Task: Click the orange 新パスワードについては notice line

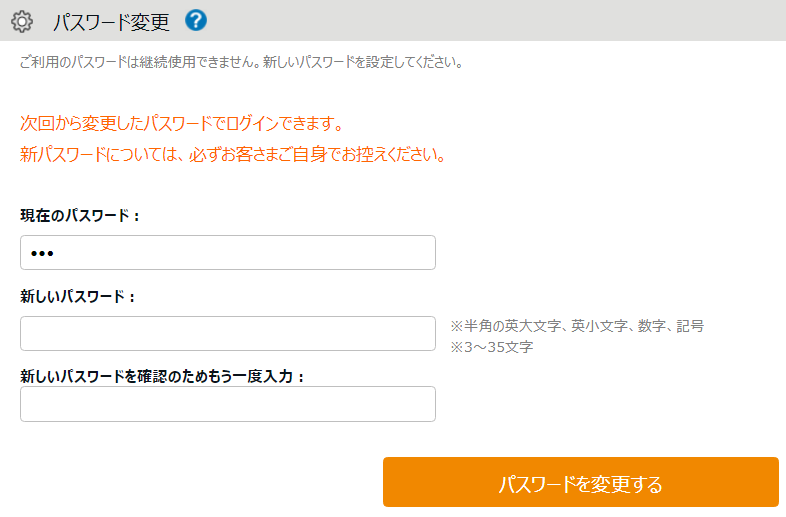Action: tap(232, 155)
